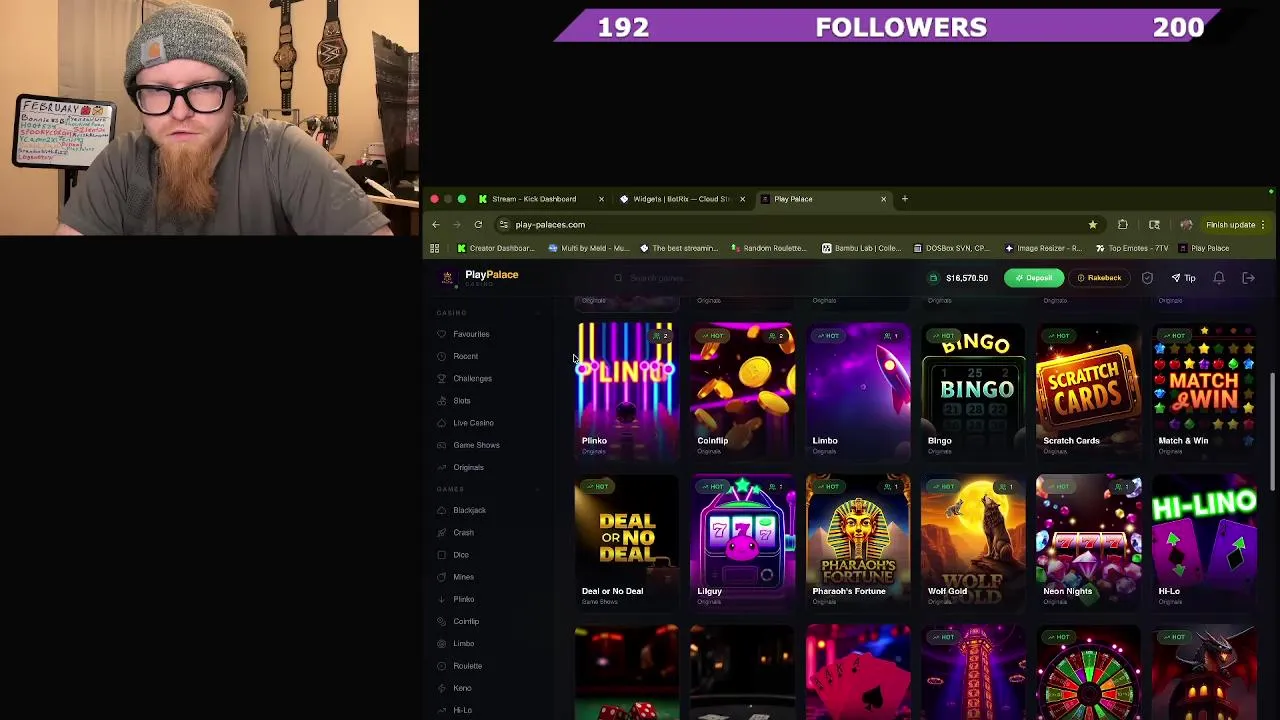Open the Chrome three-dot menu
Image resolution: width=1280 pixels, height=720 pixels.
1264,225
